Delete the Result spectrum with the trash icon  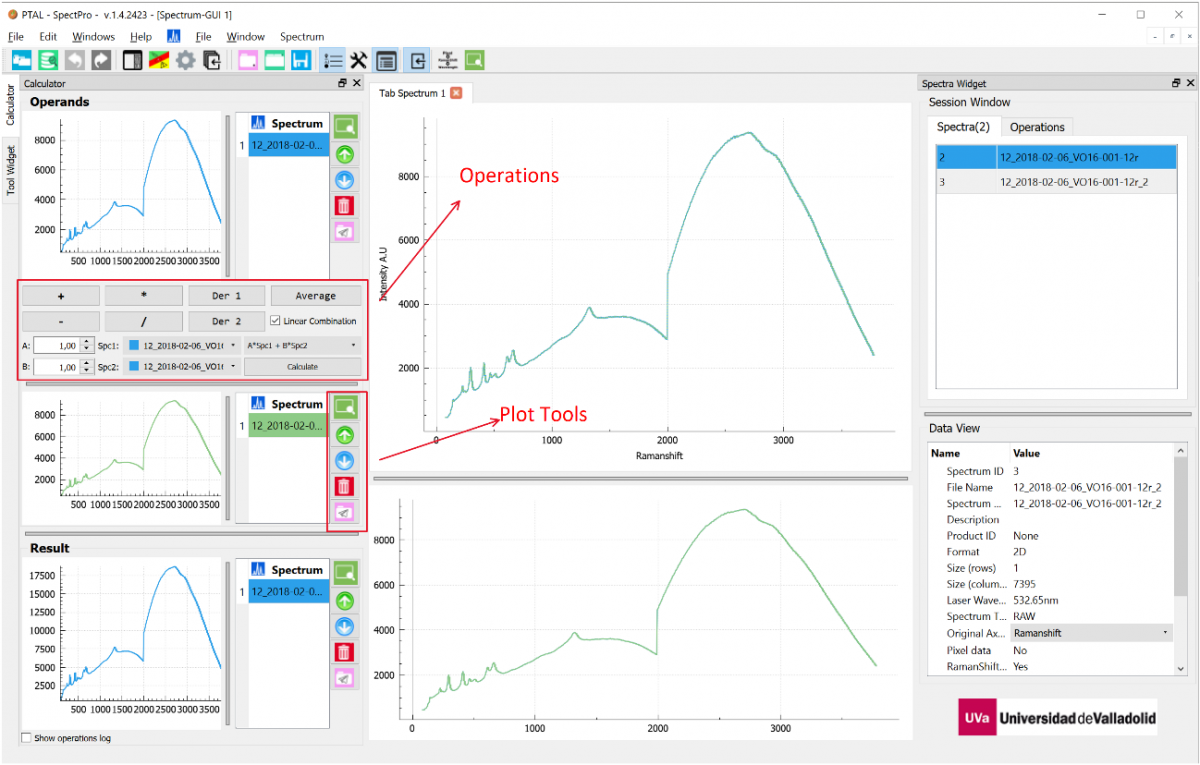click(x=345, y=652)
